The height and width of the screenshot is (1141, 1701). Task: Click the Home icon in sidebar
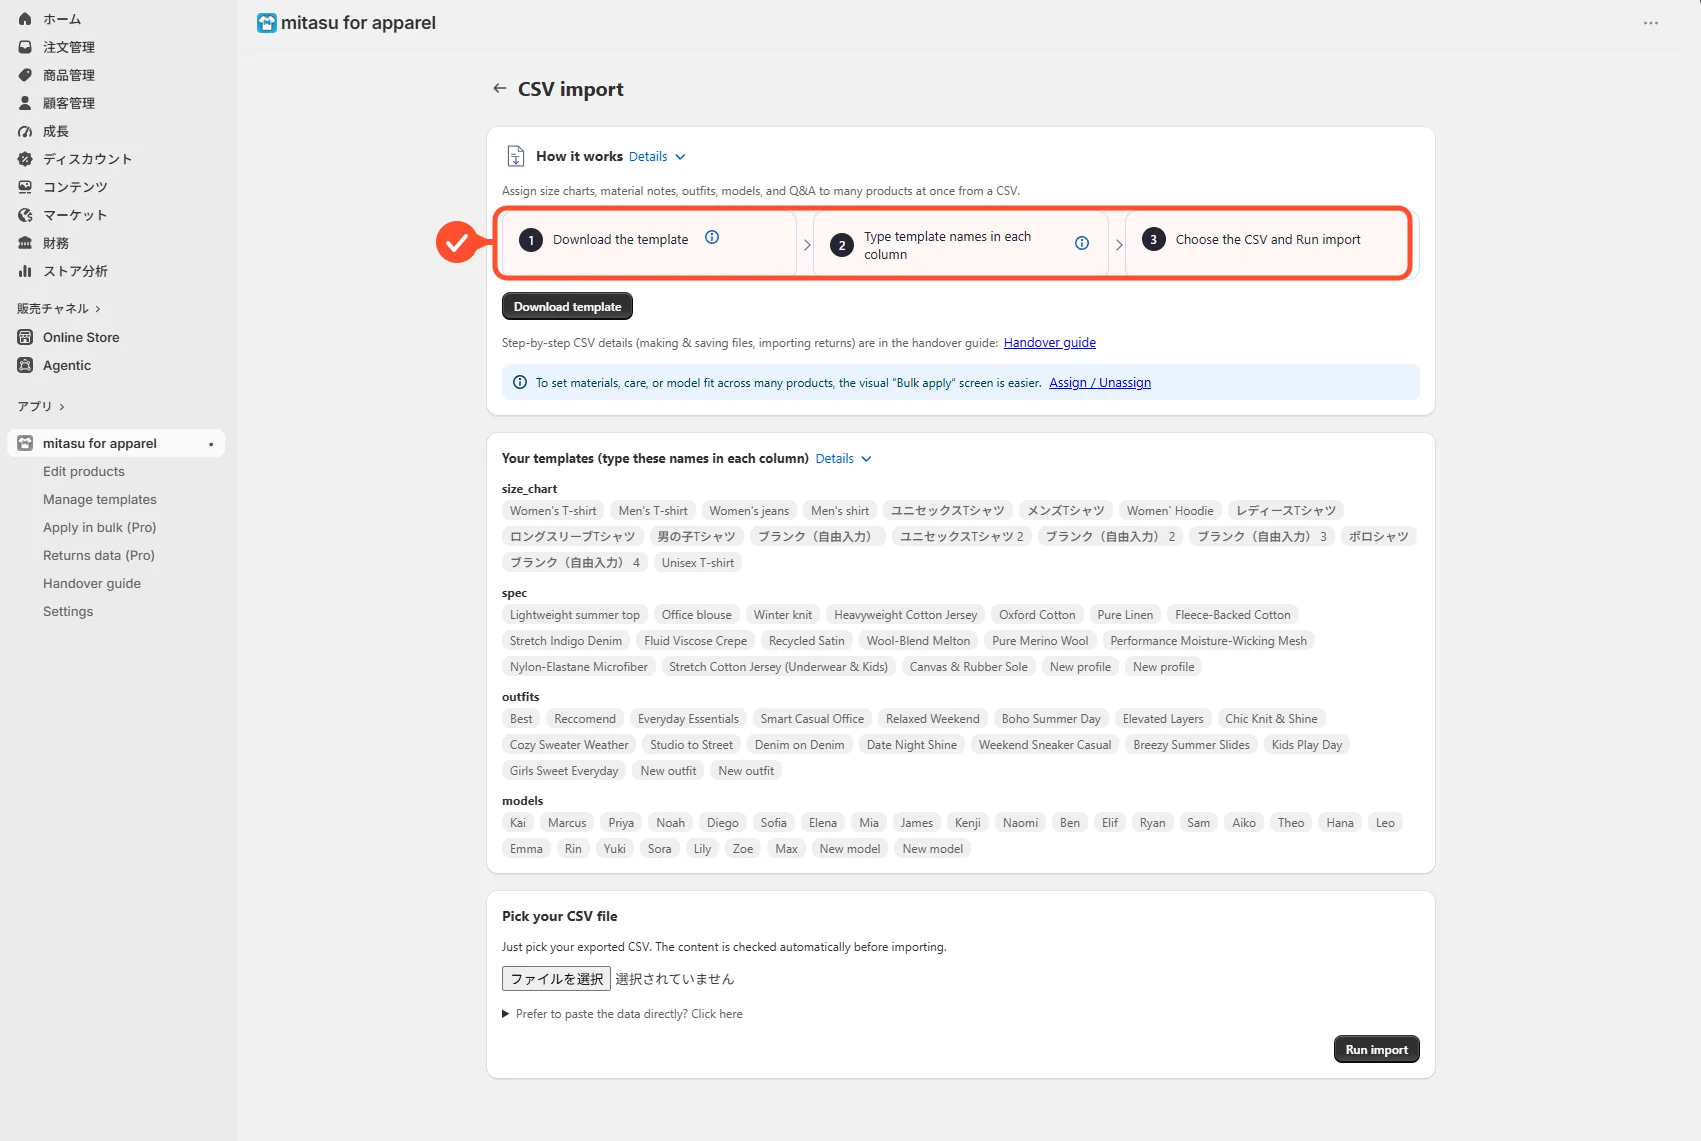click(25, 19)
